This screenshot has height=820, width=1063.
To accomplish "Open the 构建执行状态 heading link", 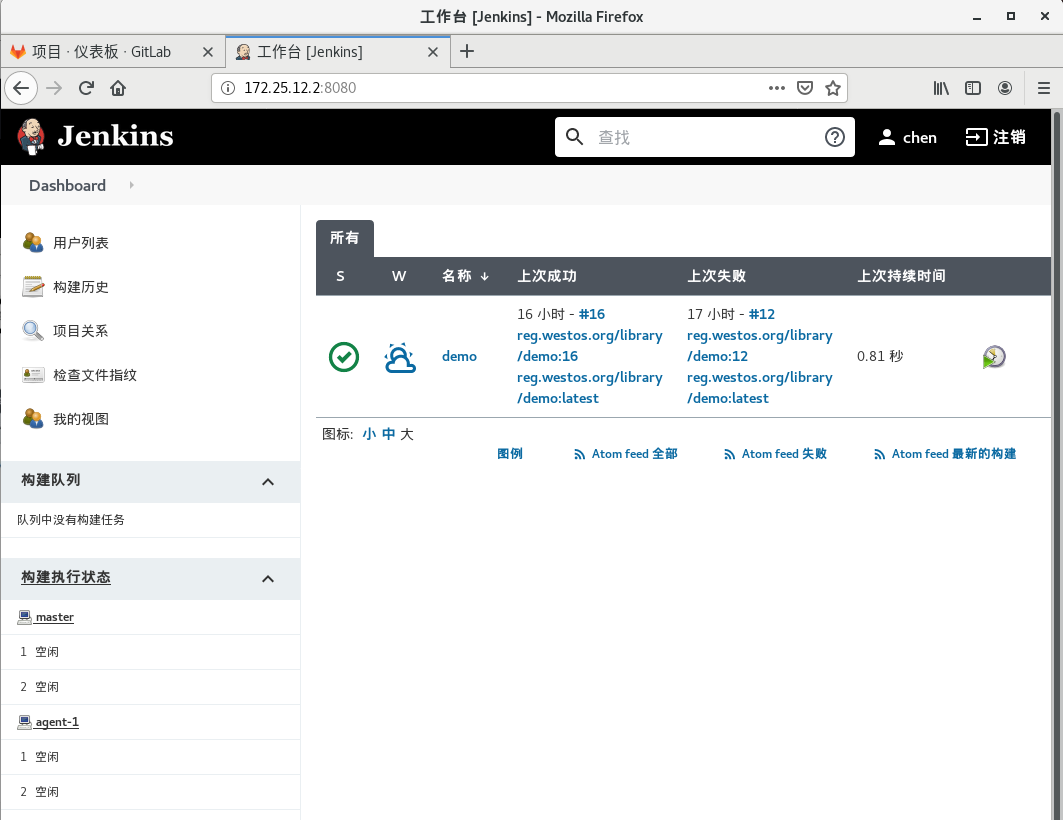I will tap(66, 577).
